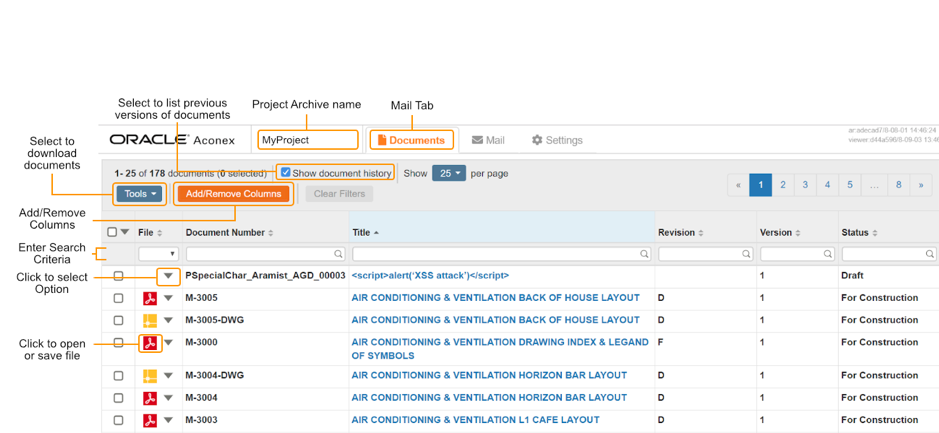Click the Add/Remove Columns button

click(234, 194)
